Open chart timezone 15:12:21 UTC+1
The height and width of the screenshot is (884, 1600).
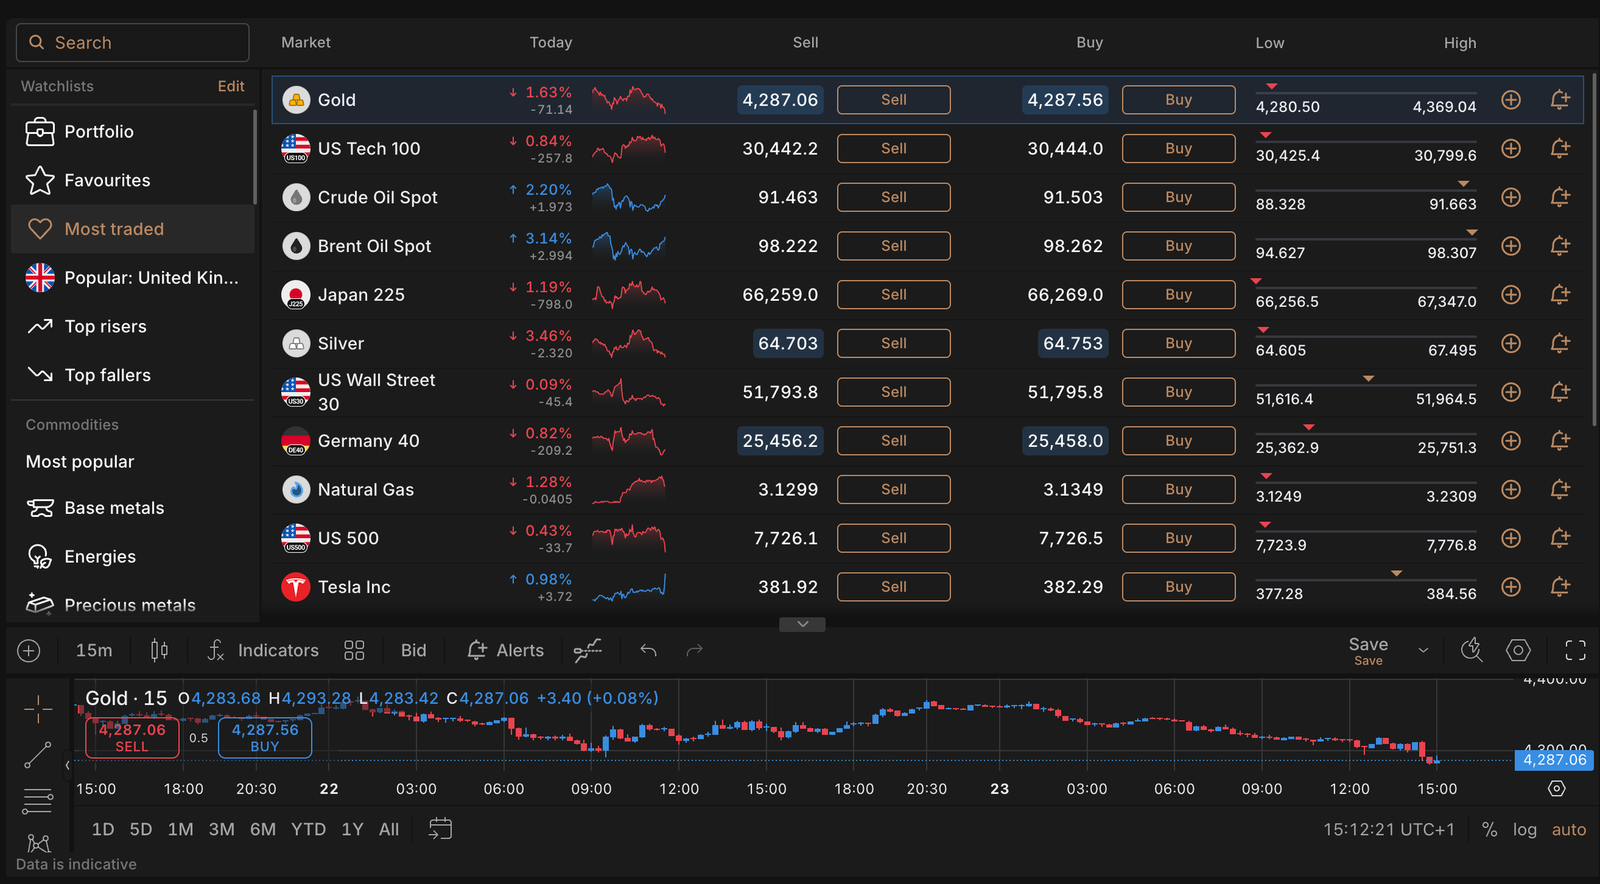point(1389,830)
